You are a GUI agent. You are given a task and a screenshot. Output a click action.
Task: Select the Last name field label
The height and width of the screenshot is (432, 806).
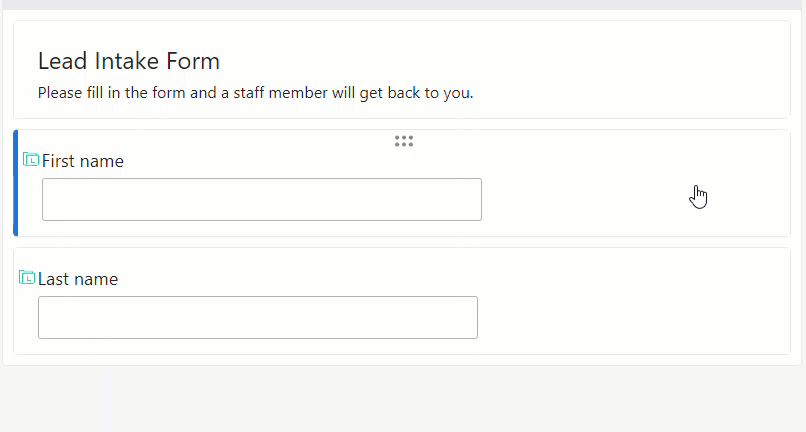(x=78, y=279)
